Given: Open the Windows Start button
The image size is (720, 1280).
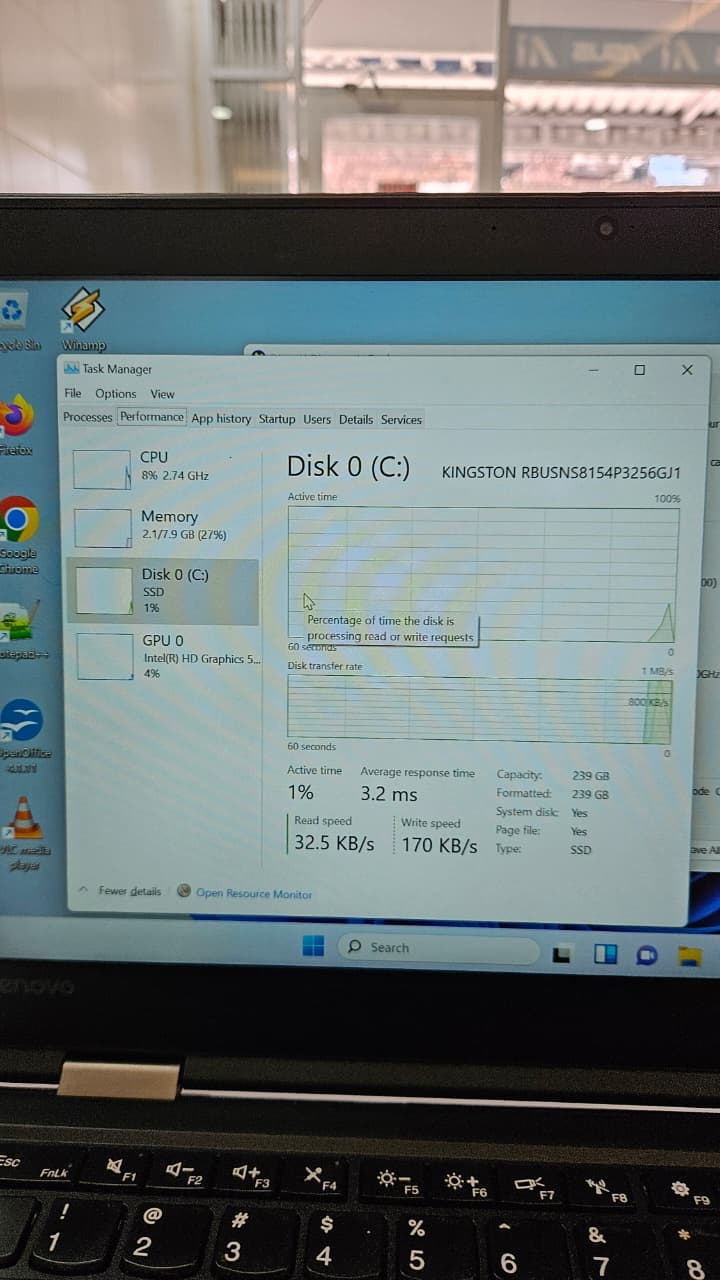Looking at the screenshot, I should 313,946.
